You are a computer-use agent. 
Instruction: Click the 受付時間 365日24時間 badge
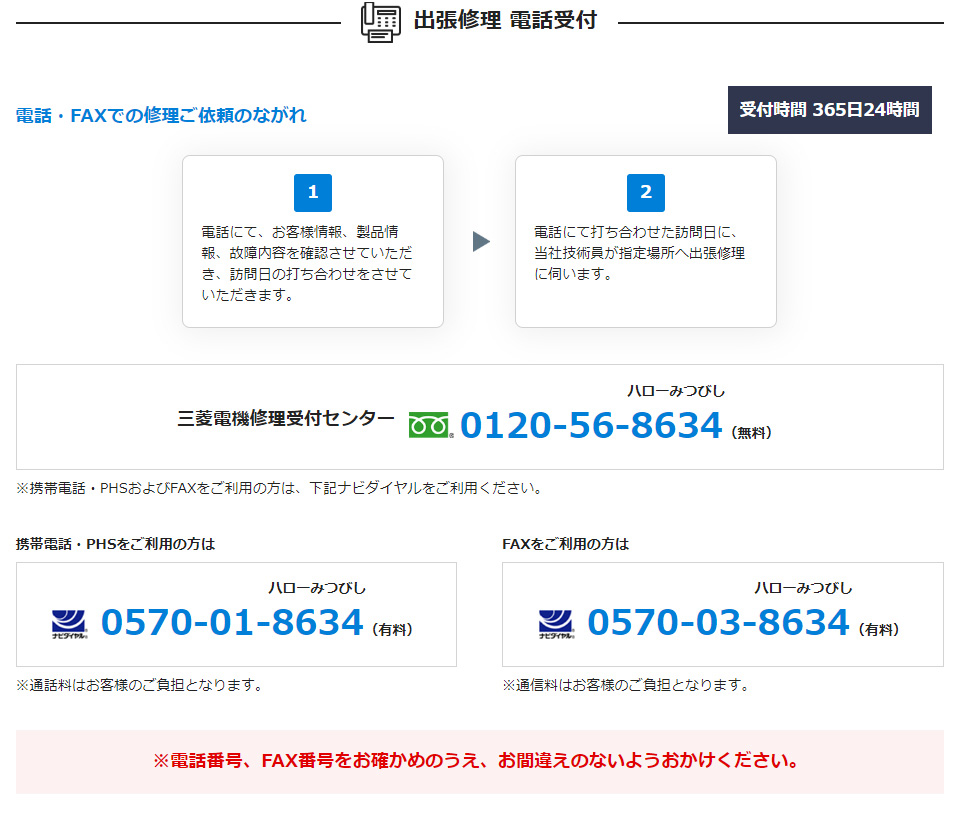tap(829, 110)
